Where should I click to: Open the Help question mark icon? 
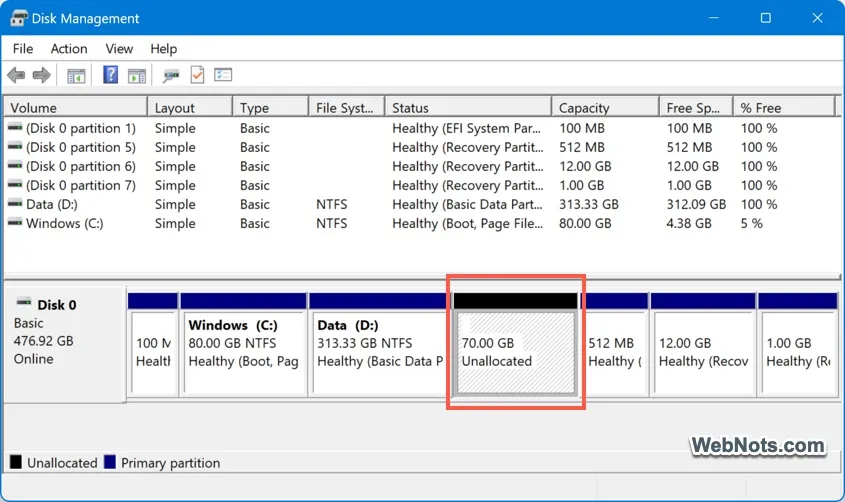pyautogui.click(x=110, y=74)
